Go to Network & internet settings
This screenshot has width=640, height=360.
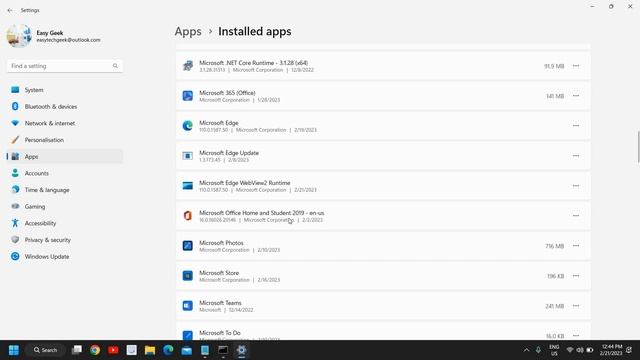64,123
